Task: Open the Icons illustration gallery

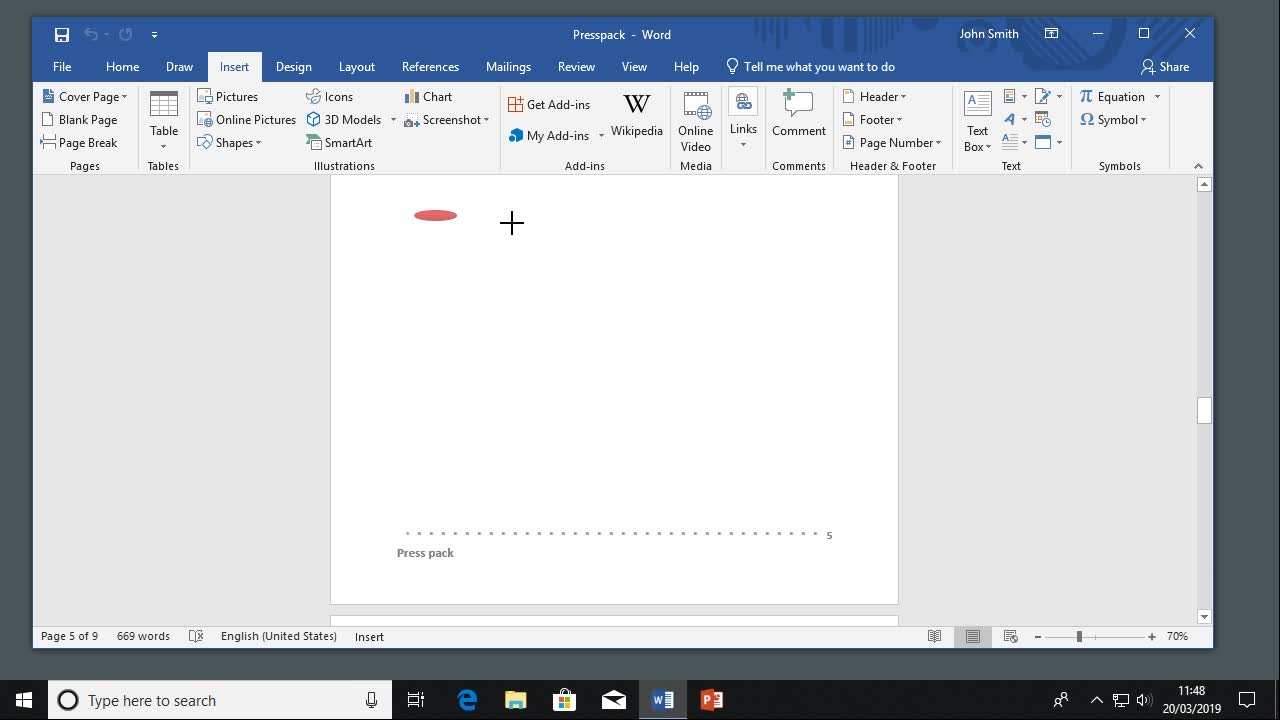Action: tap(330, 97)
